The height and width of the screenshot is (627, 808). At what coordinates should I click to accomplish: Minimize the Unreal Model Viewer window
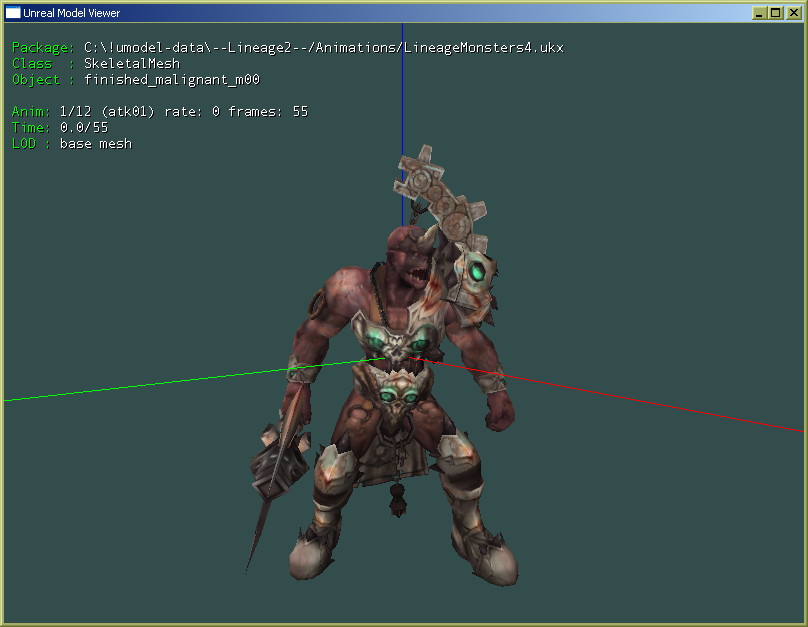pos(759,13)
